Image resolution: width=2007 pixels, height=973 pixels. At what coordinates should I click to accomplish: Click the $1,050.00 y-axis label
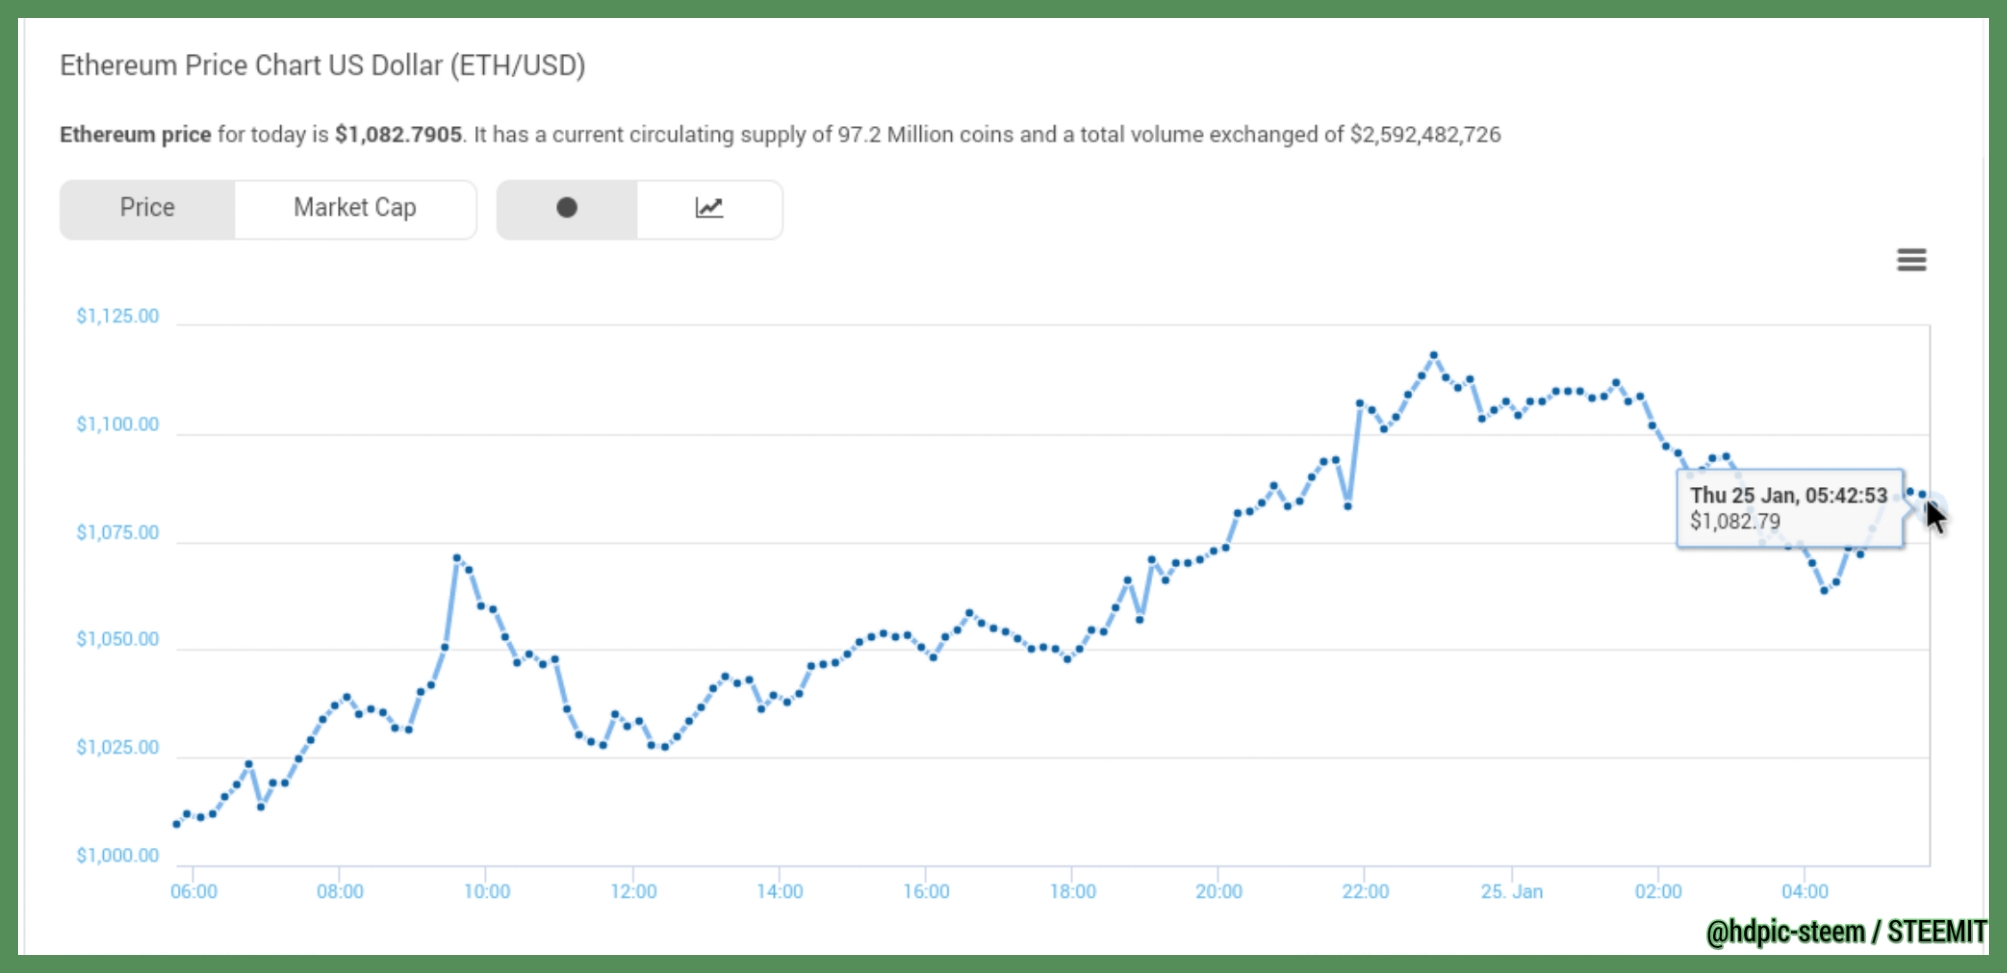tap(118, 639)
